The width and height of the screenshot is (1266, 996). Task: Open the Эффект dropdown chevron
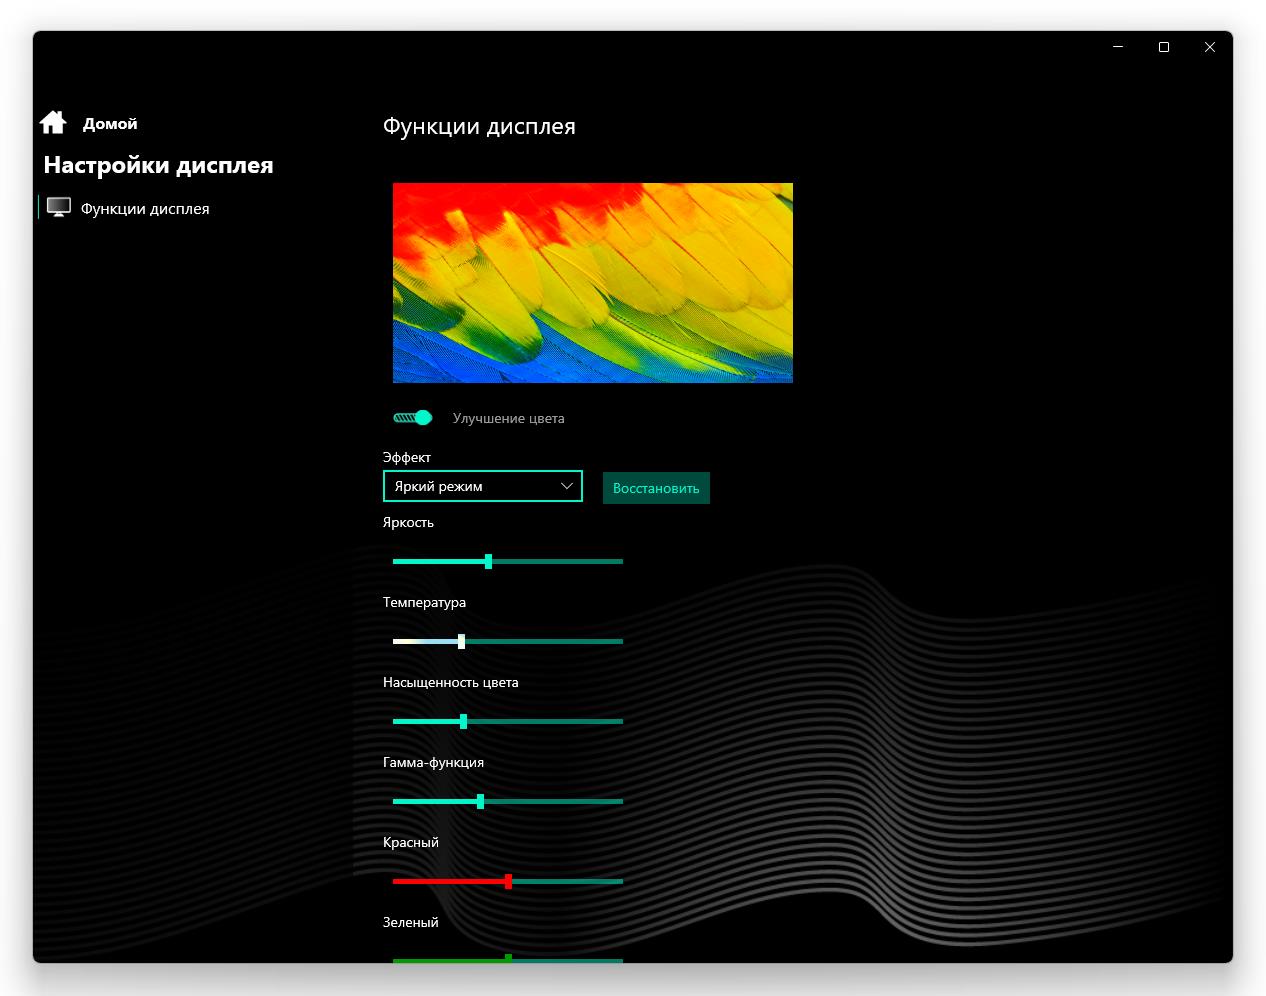click(567, 486)
